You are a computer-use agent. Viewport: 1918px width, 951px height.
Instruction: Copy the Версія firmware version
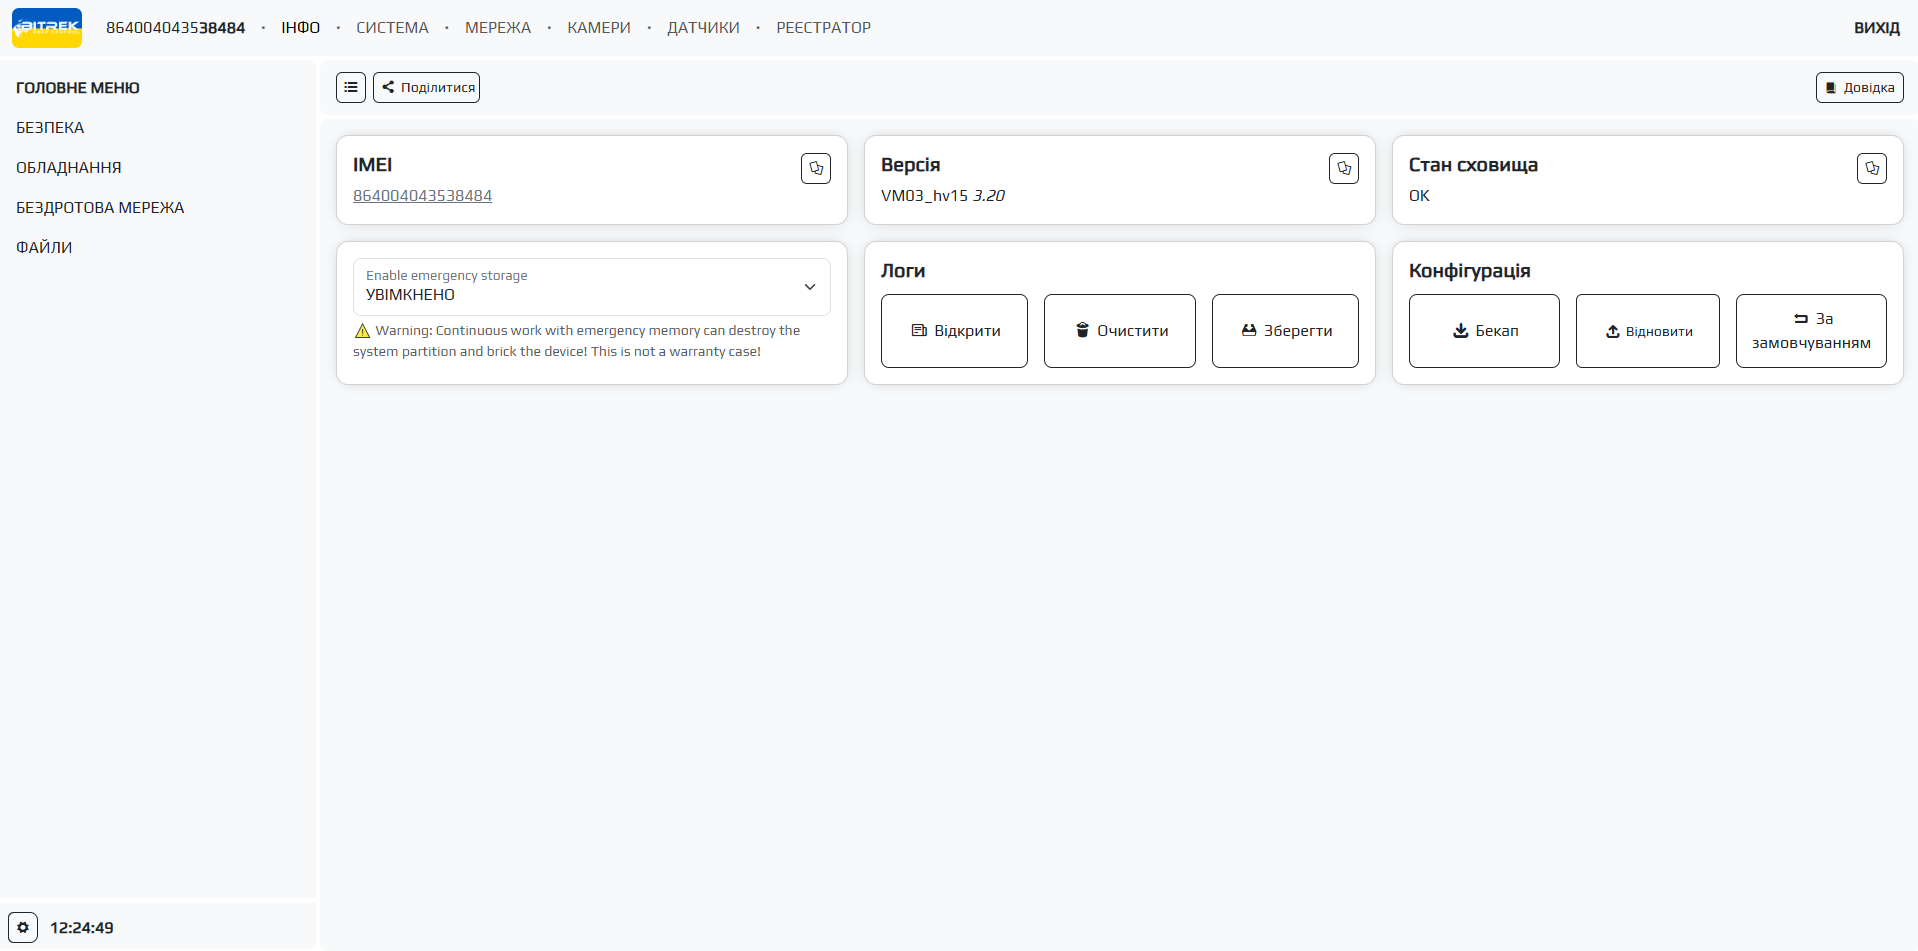(1343, 169)
